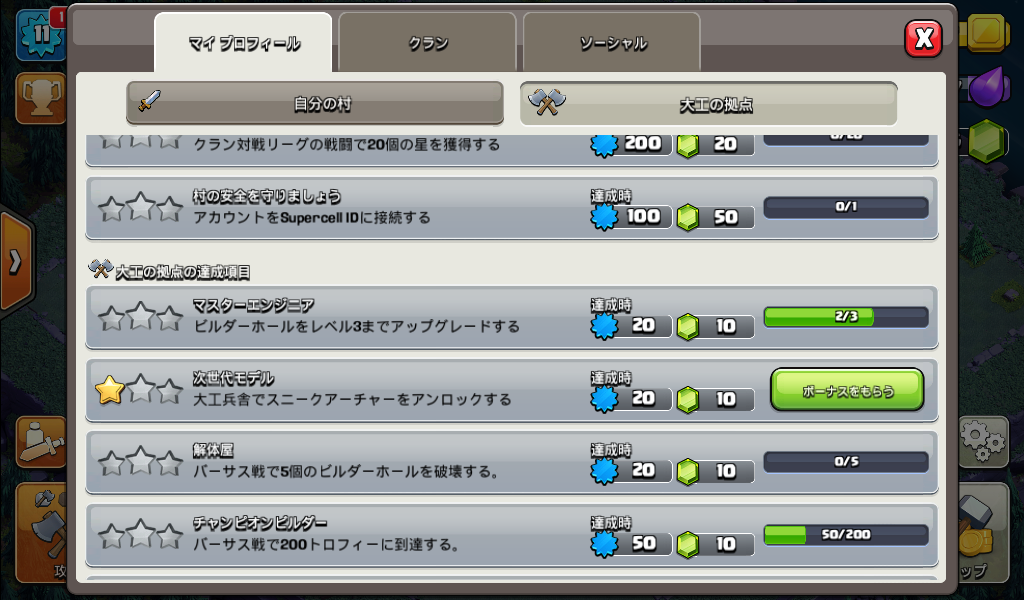Select the マイ プロフィール tab
Viewport: 1024px width, 600px height.
(x=244, y=43)
